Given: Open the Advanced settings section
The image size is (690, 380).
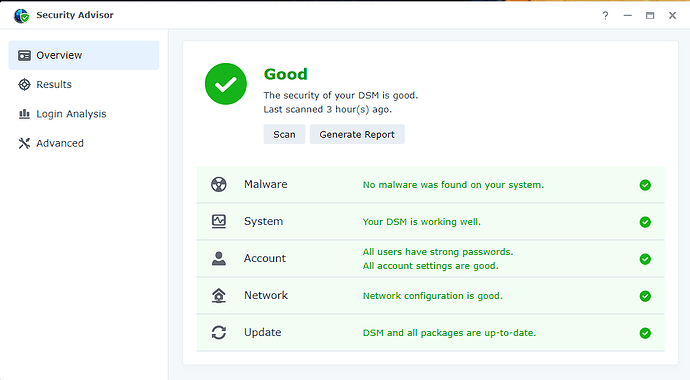Looking at the screenshot, I should point(84,143).
